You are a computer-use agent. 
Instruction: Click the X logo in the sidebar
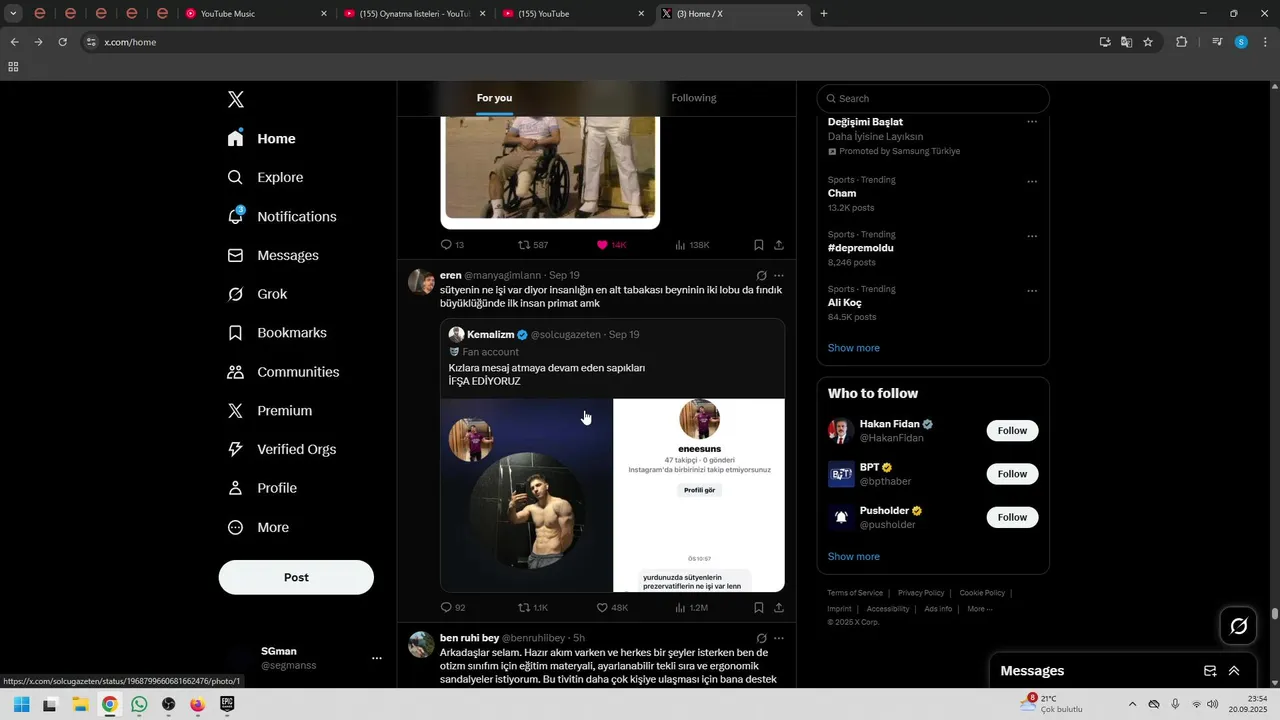(x=236, y=99)
